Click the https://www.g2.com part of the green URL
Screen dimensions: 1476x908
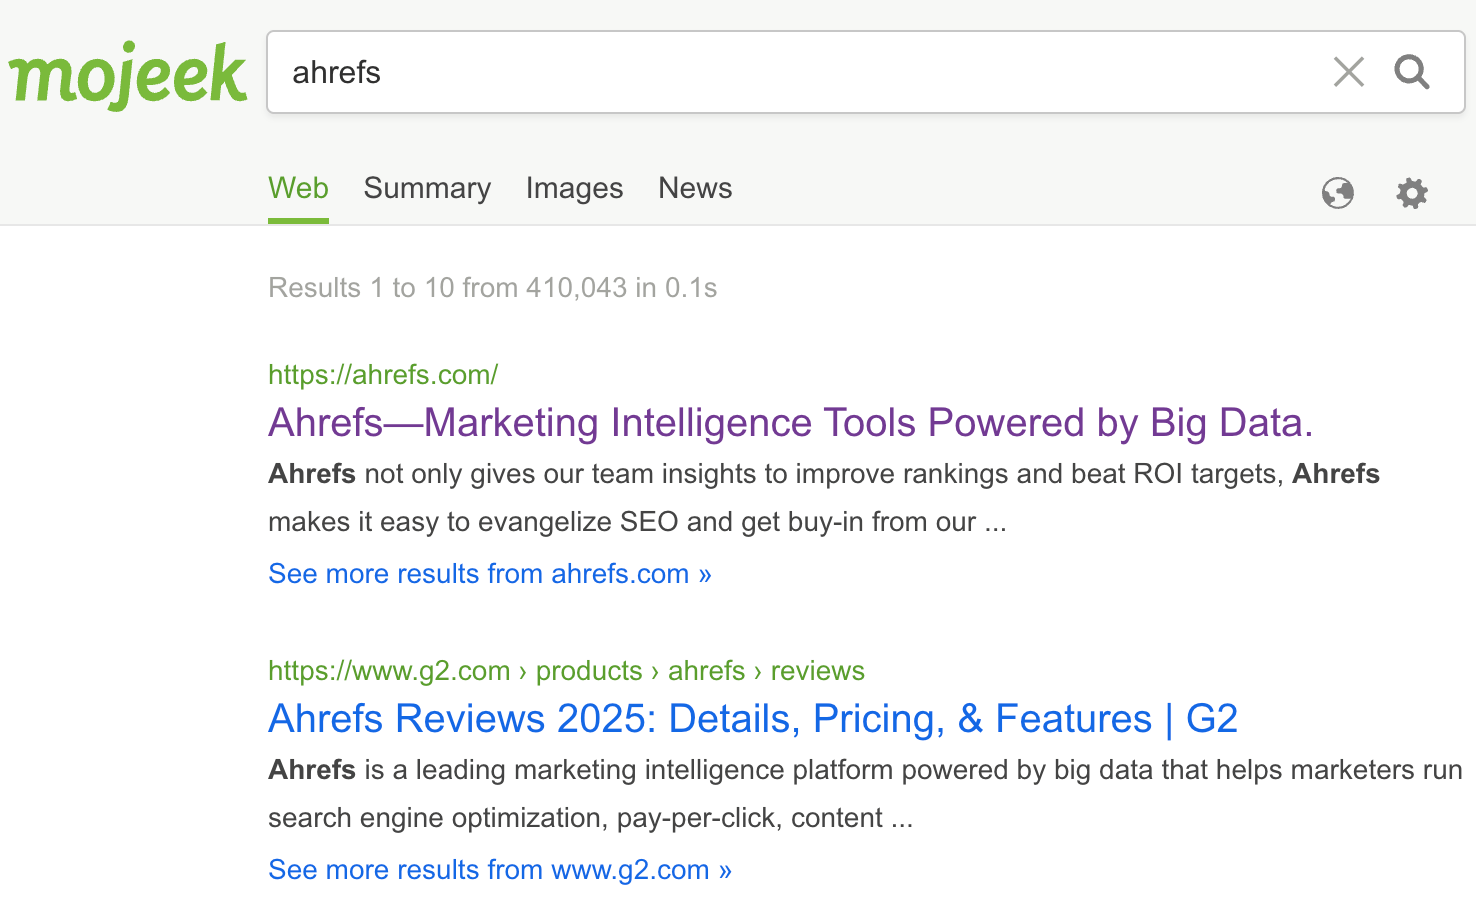point(389,671)
